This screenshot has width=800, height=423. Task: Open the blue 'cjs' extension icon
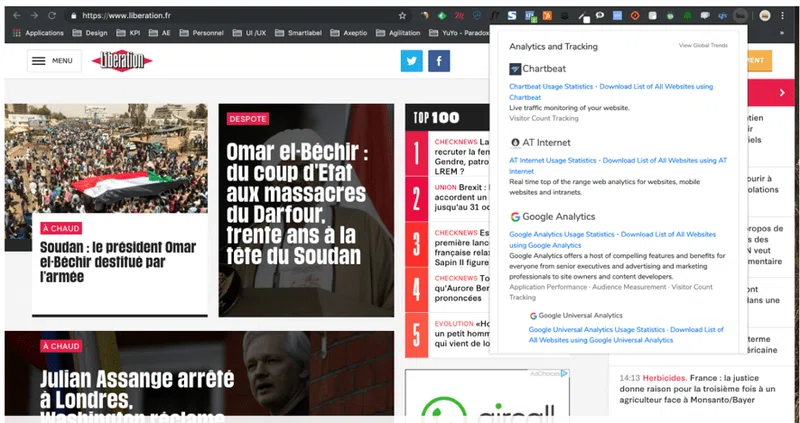(722, 16)
